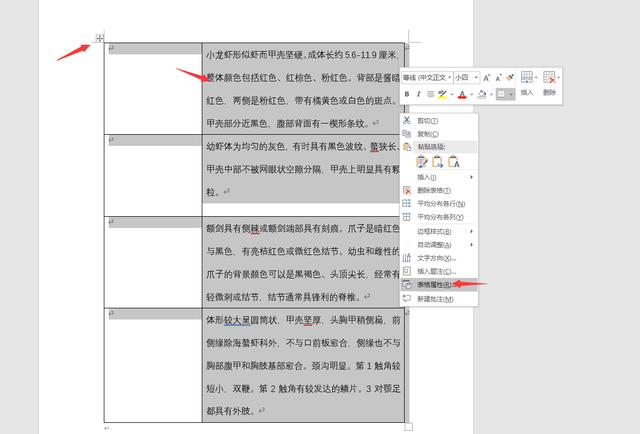Image resolution: width=640 pixels, height=434 pixels.
Task: Click text line starting 幼虾体为均匀的灰色
Action: (302, 147)
